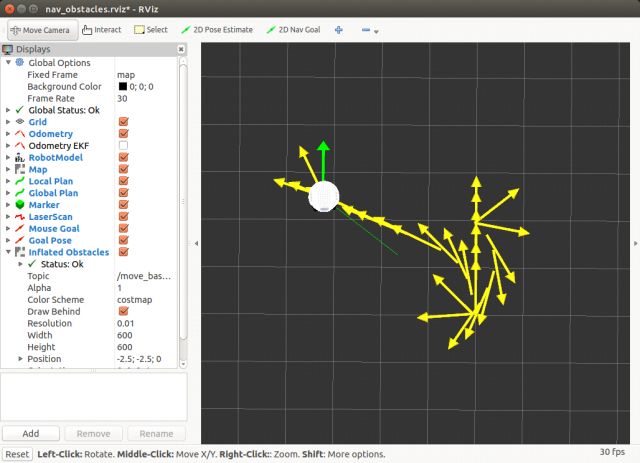640x463 pixels.
Task: Click the black Background Color swatch
Action: pos(123,87)
